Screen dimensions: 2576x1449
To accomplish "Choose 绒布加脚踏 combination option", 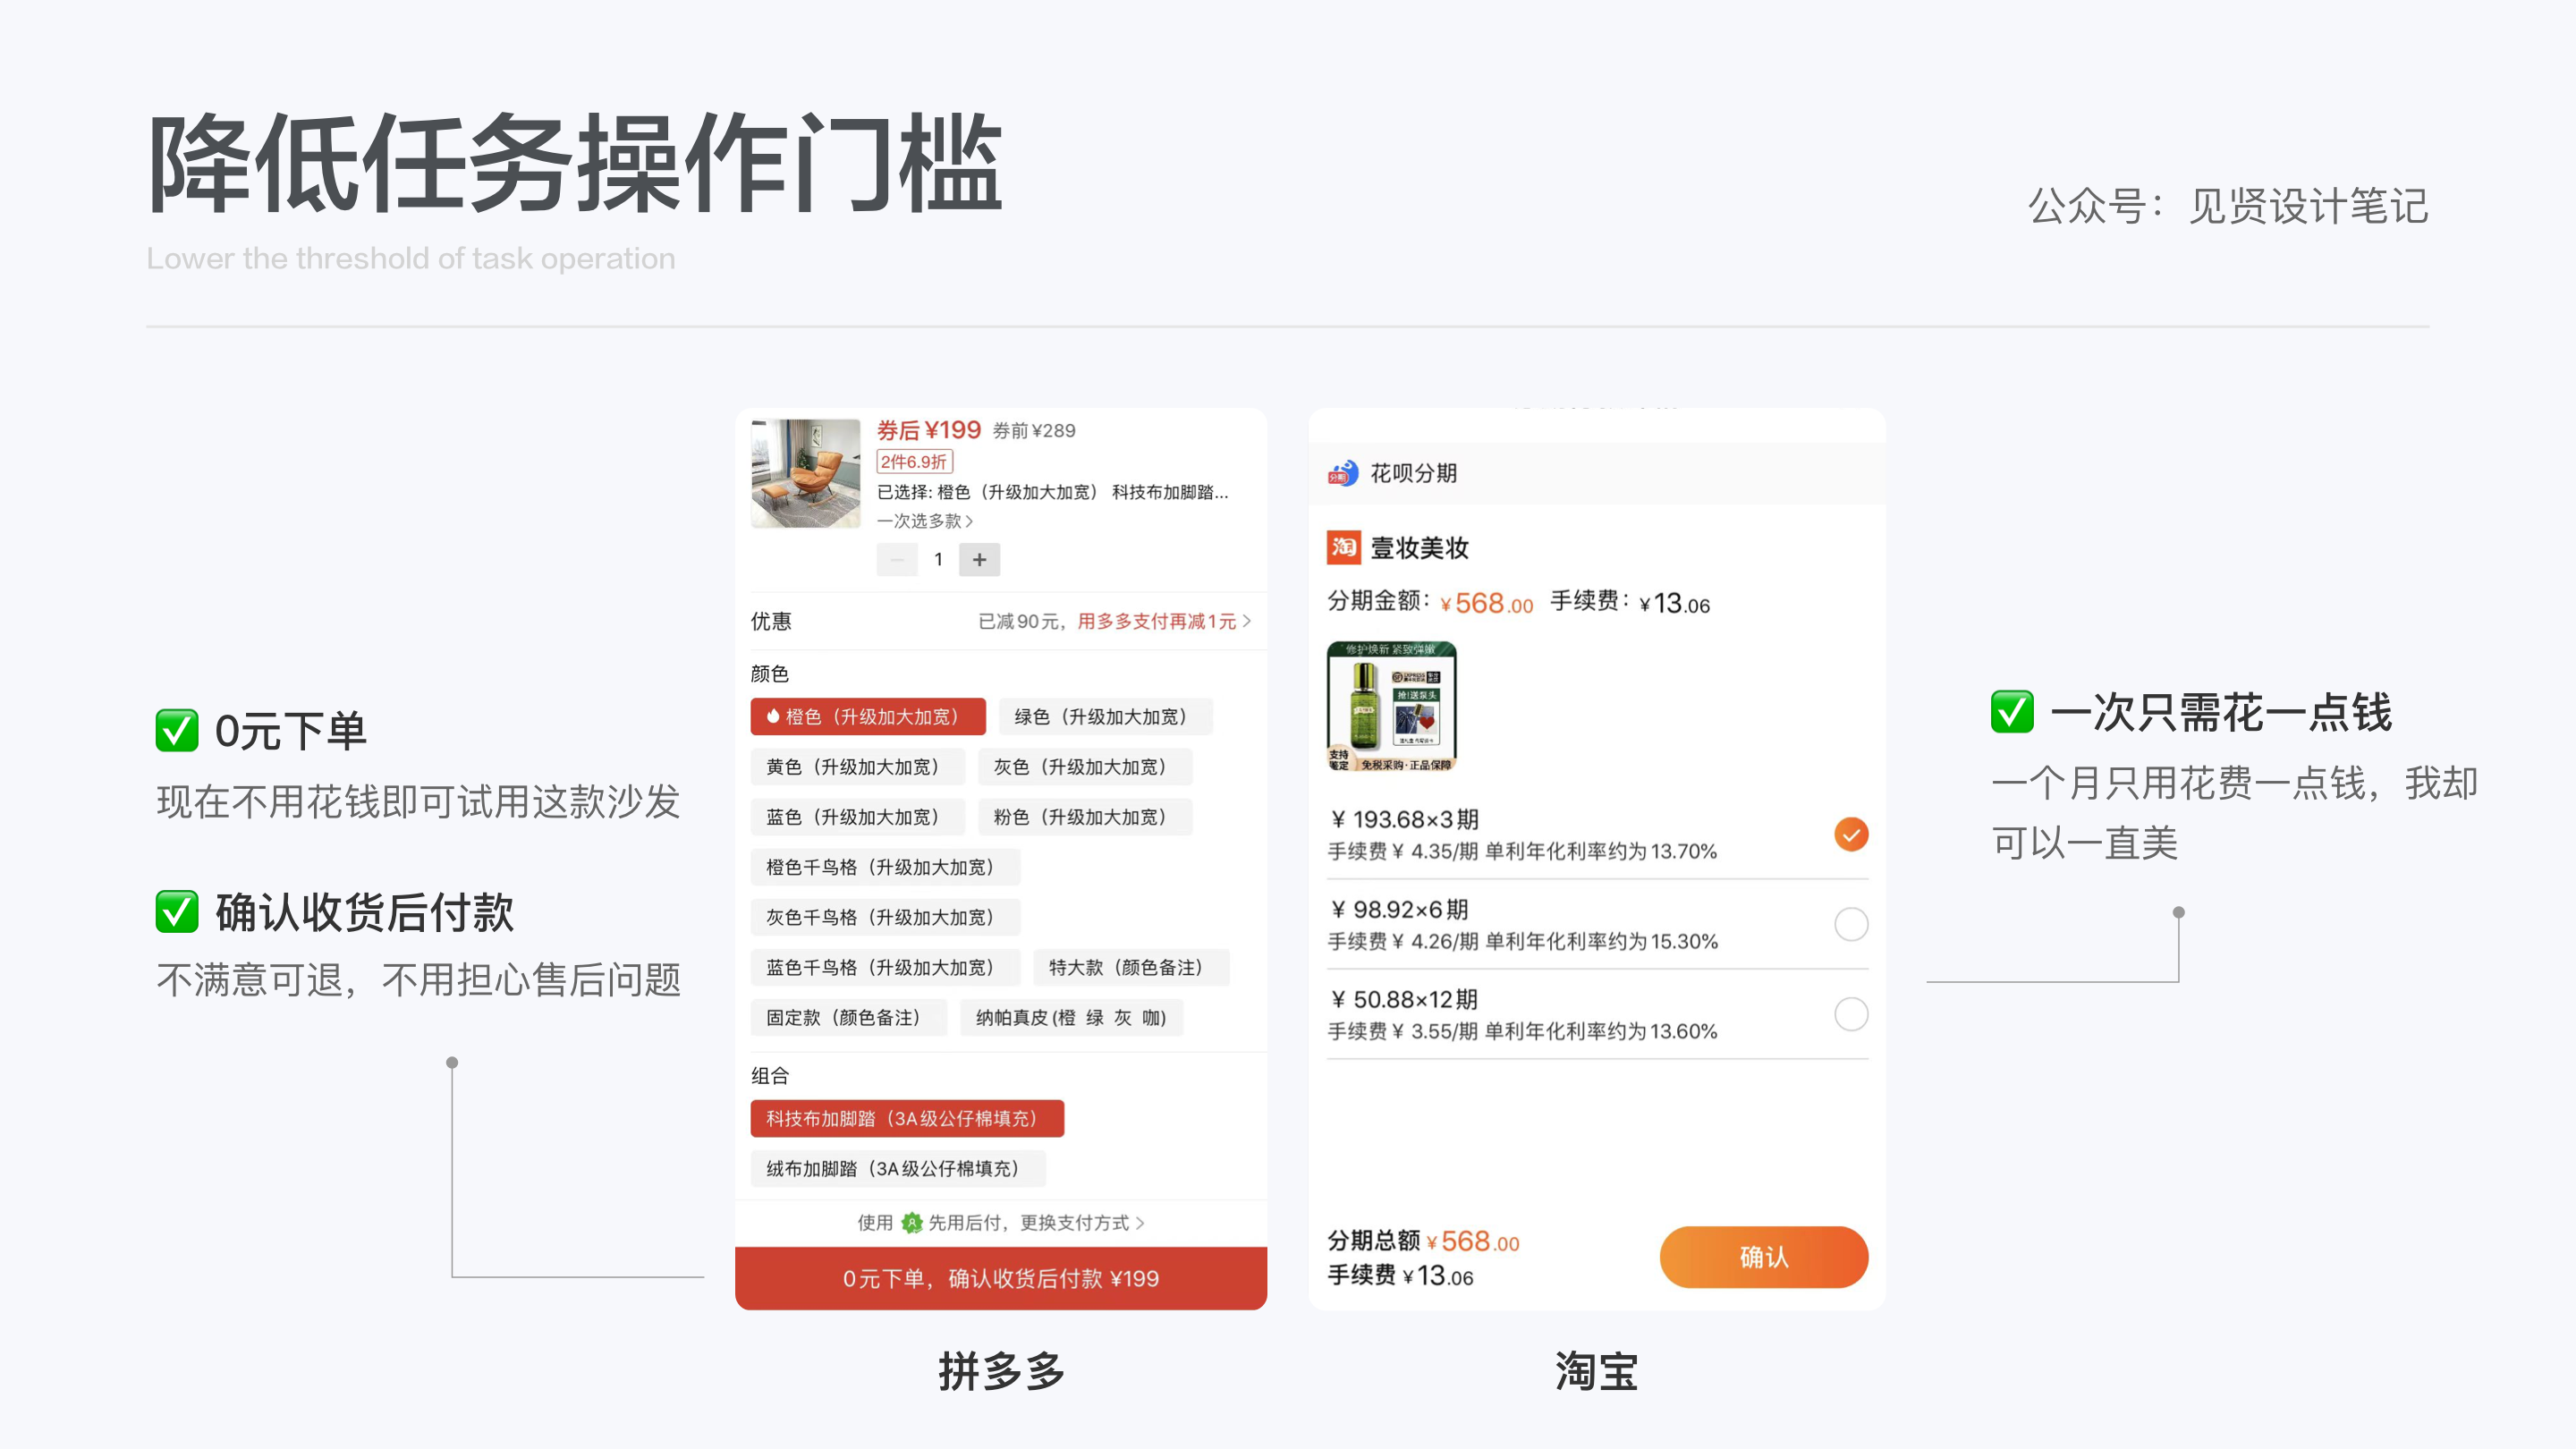I will coord(897,1168).
